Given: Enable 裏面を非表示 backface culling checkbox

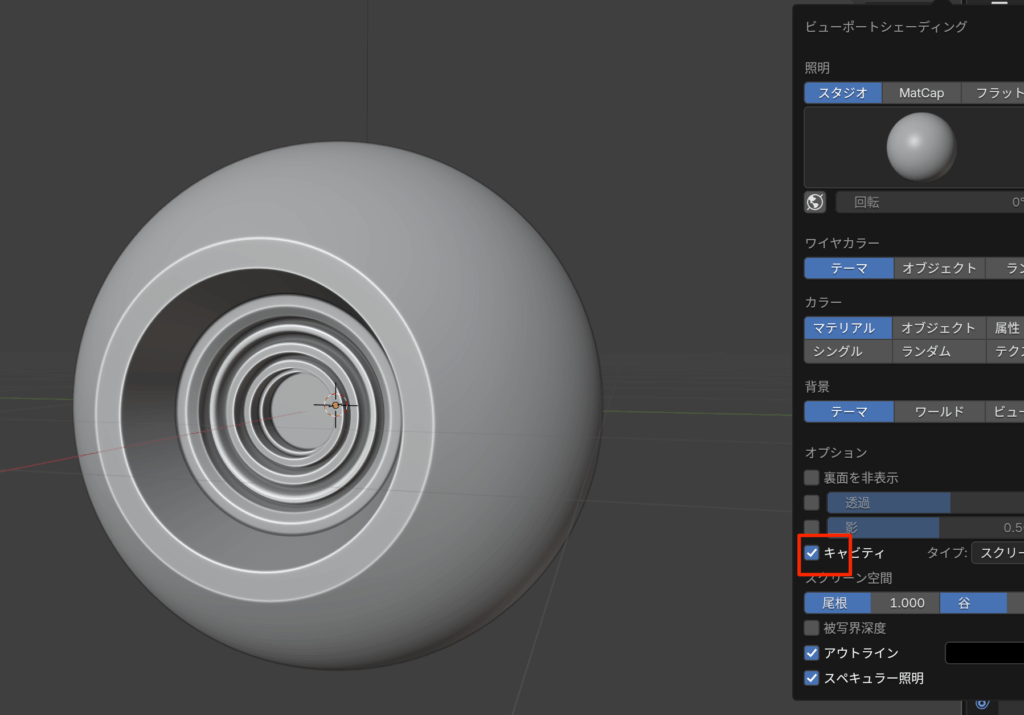Looking at the screenshot, I should coord(812,478).
